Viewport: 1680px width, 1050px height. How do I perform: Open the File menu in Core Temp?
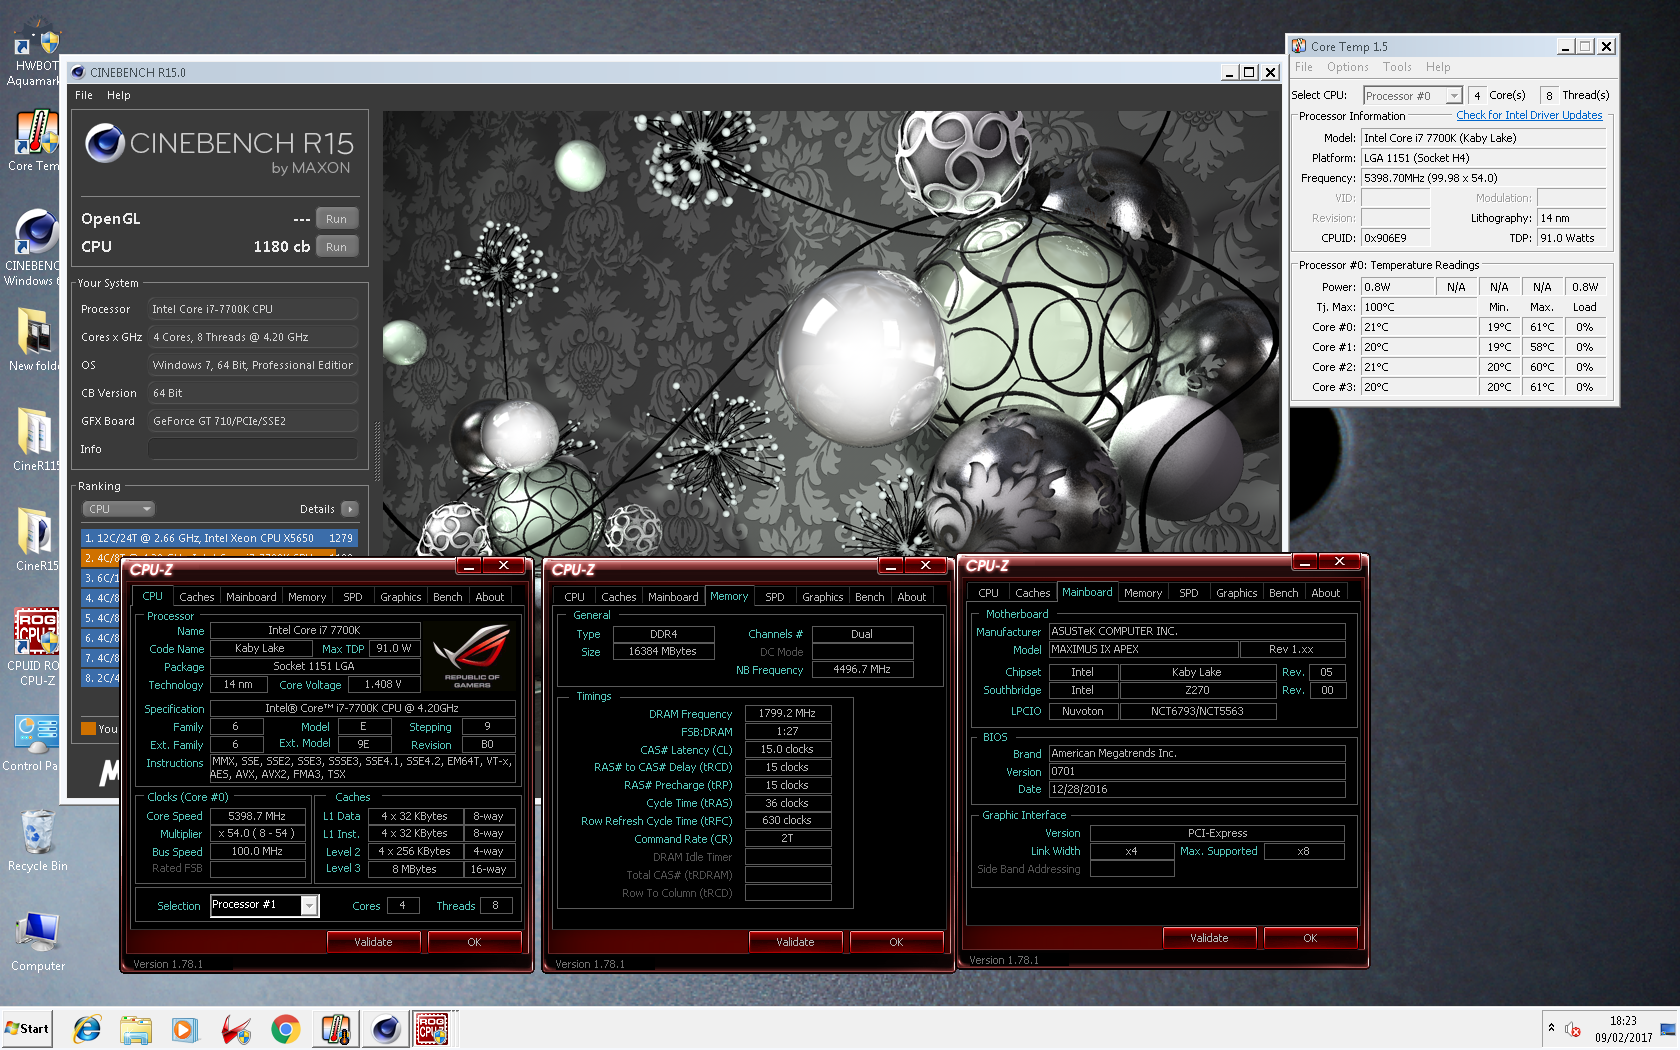click(x=1304, y=67)
